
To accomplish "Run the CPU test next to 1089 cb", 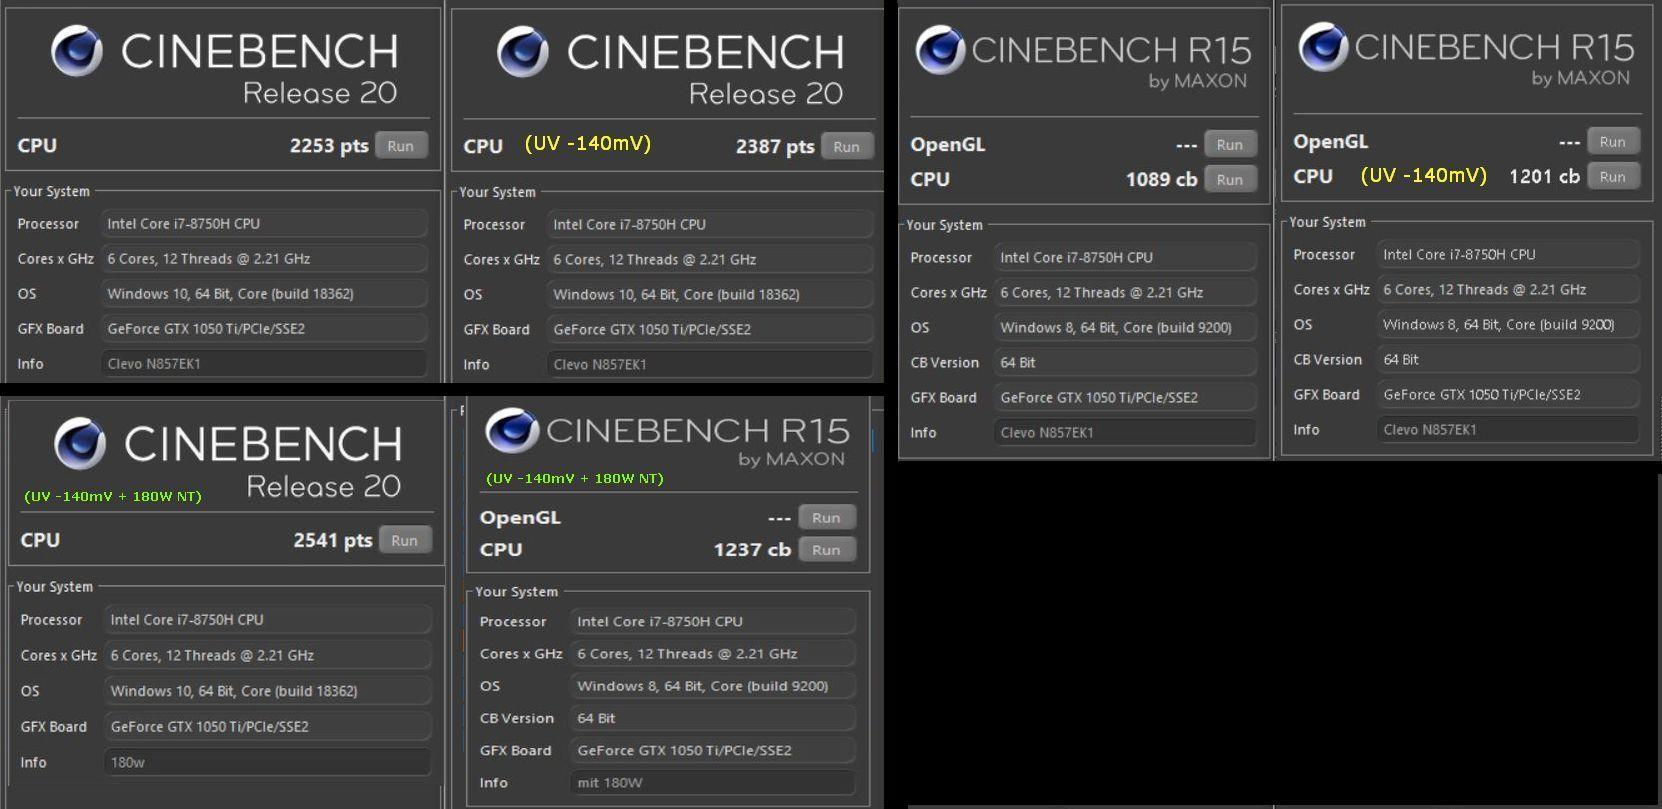I will (x=1229, y=180).
